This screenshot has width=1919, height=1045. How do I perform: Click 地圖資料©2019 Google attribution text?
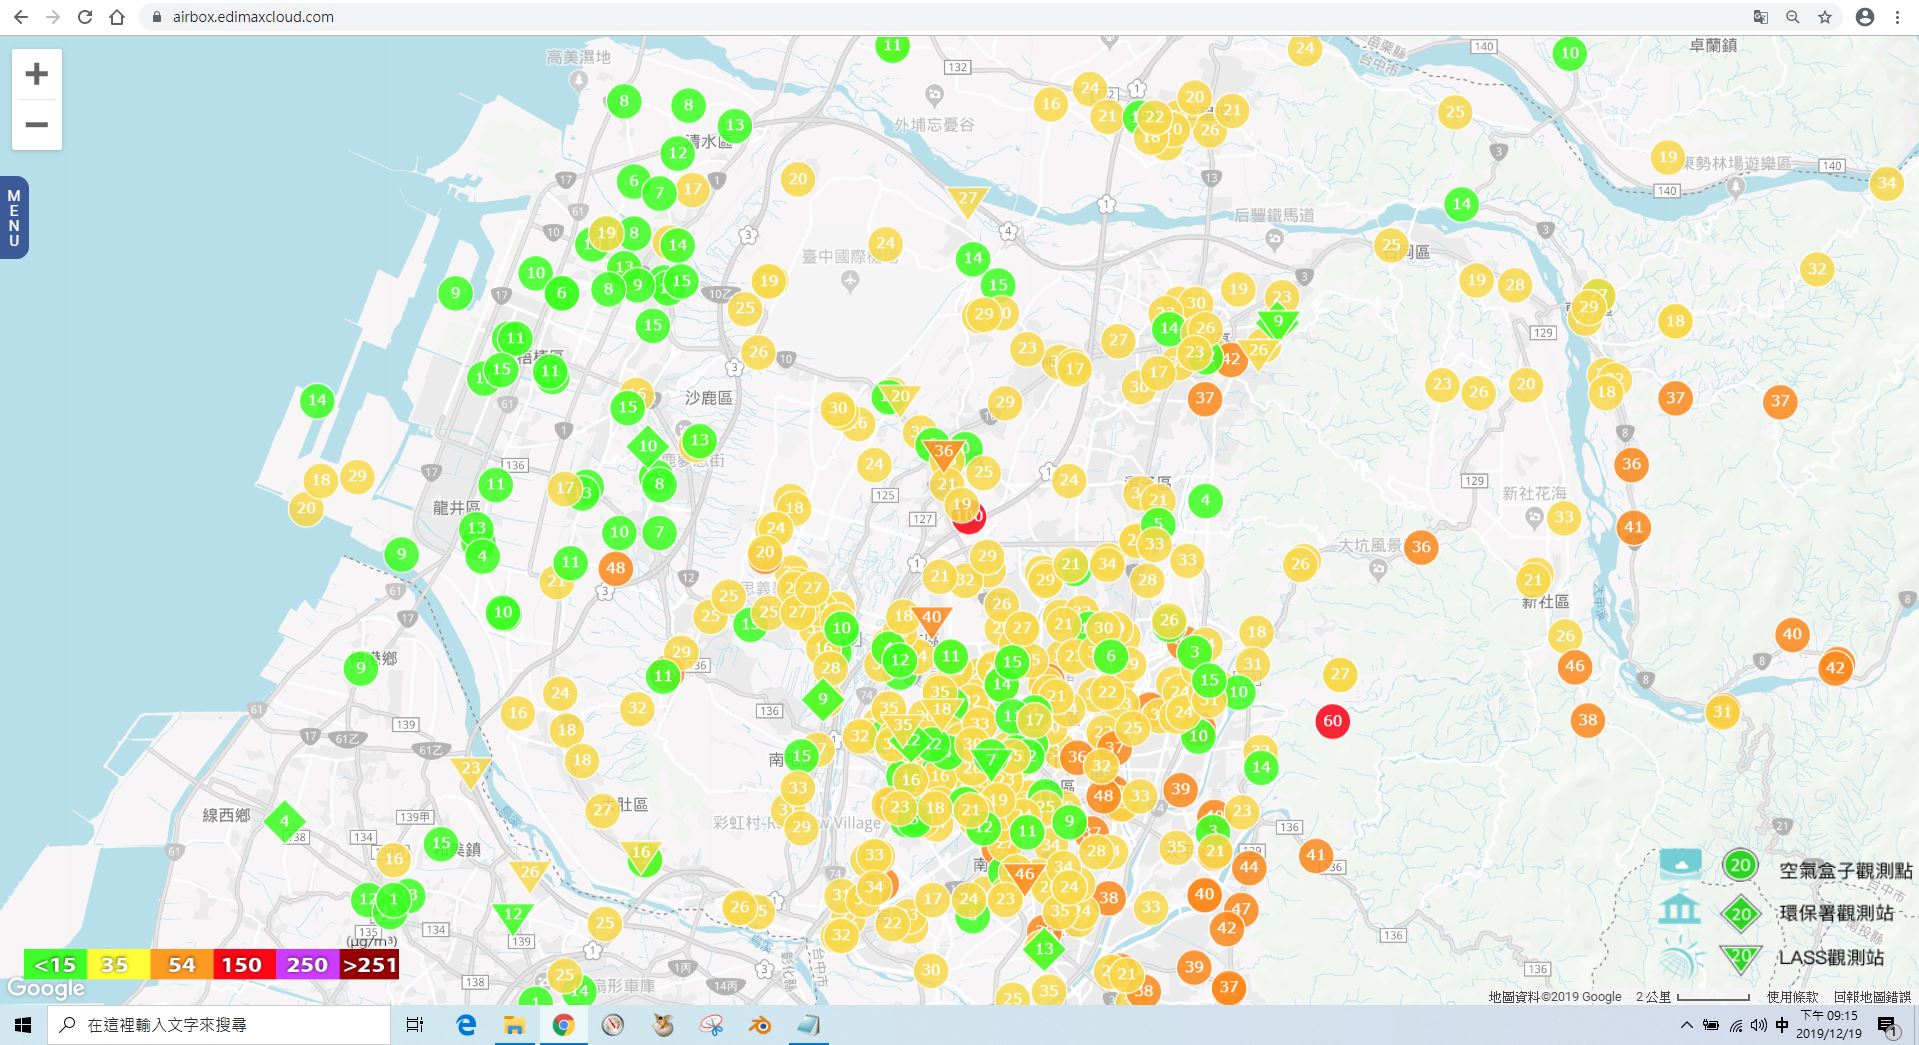1555,997
